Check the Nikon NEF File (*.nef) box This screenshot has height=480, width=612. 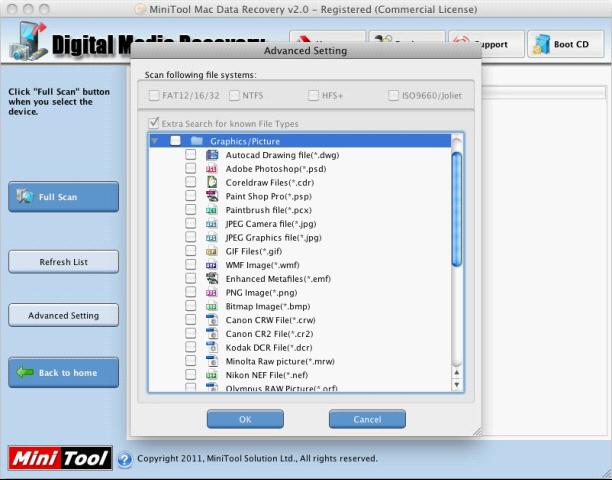190,374
